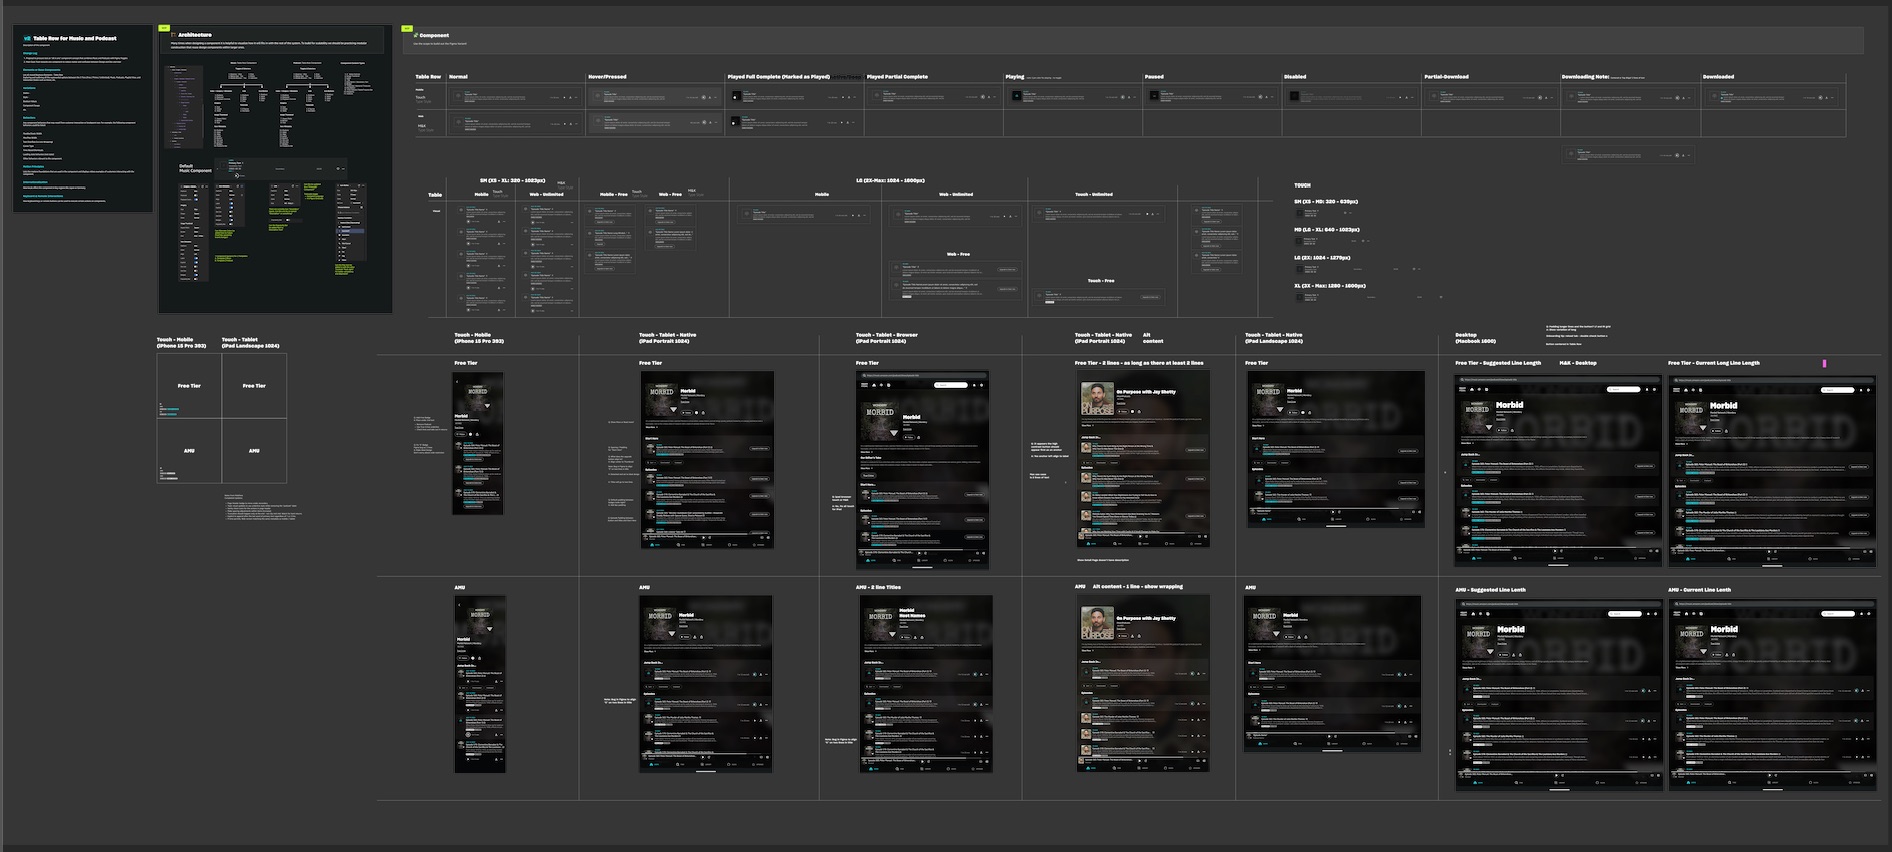
Task: Select the Architecture heading text
Action: click(x=194, y=35)
